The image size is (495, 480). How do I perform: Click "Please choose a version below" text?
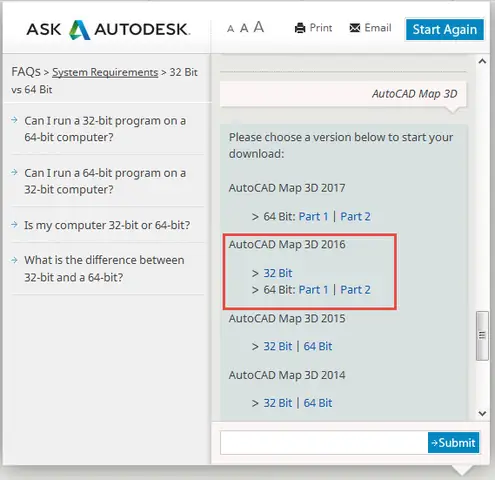click(x=341, y=145)
